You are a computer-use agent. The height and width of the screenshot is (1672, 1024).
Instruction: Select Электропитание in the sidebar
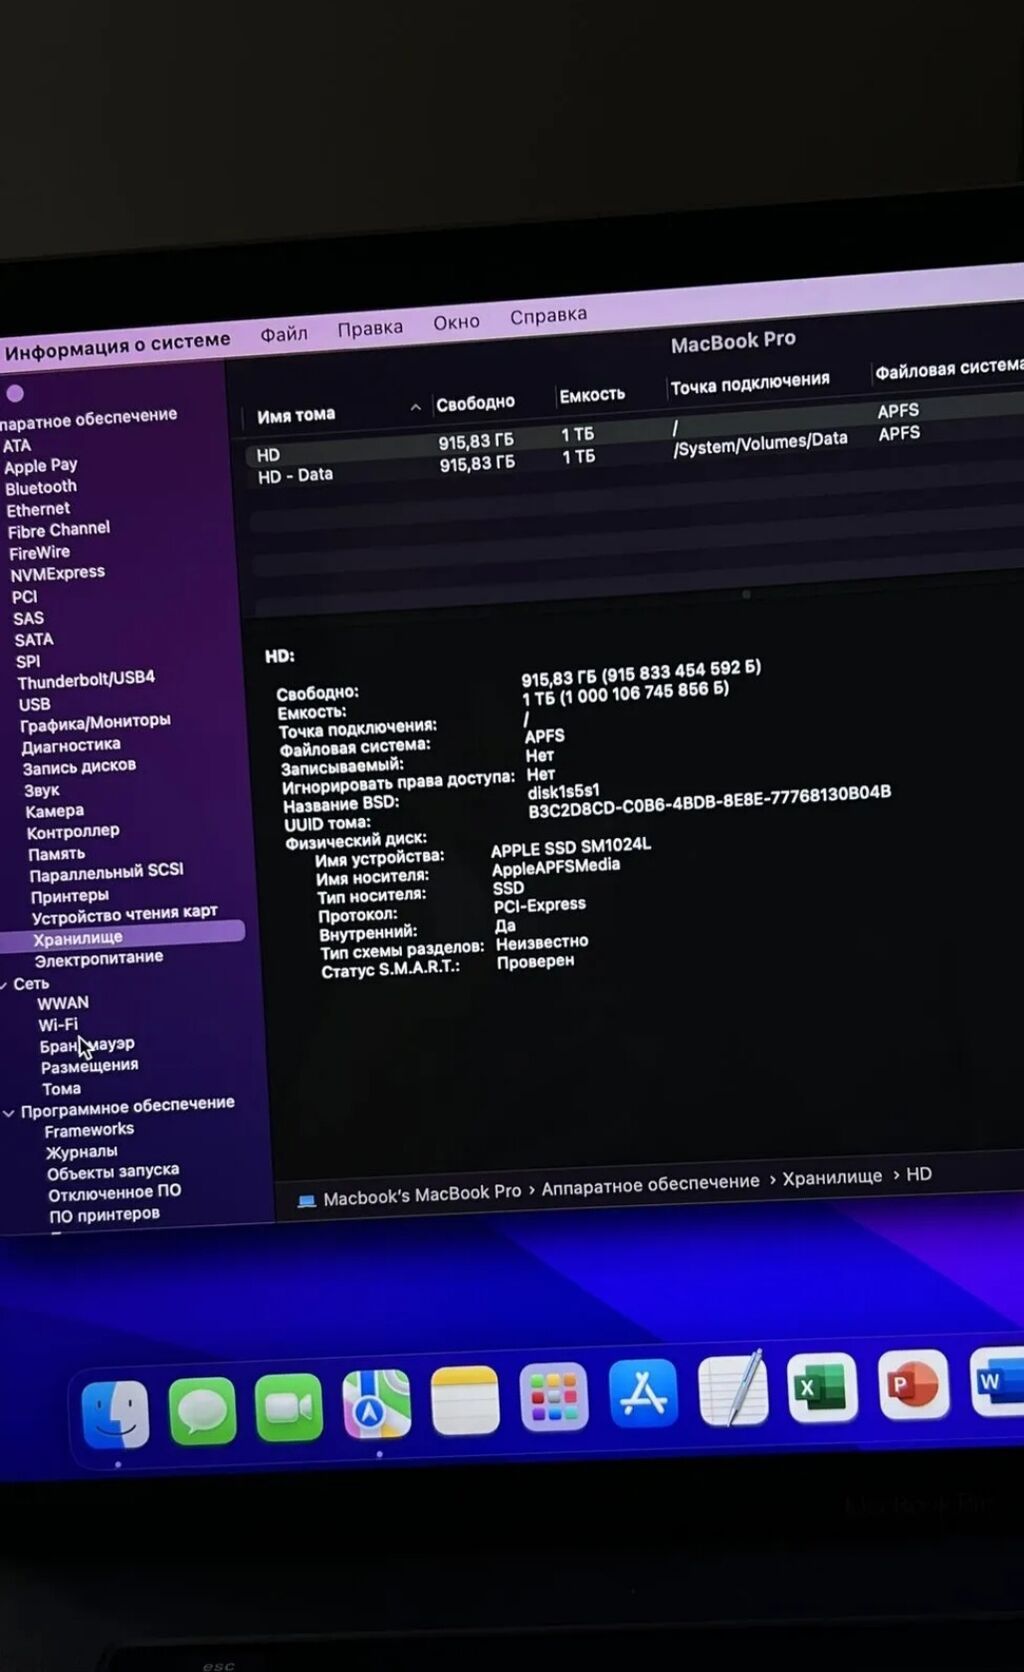tap(99, 959)
